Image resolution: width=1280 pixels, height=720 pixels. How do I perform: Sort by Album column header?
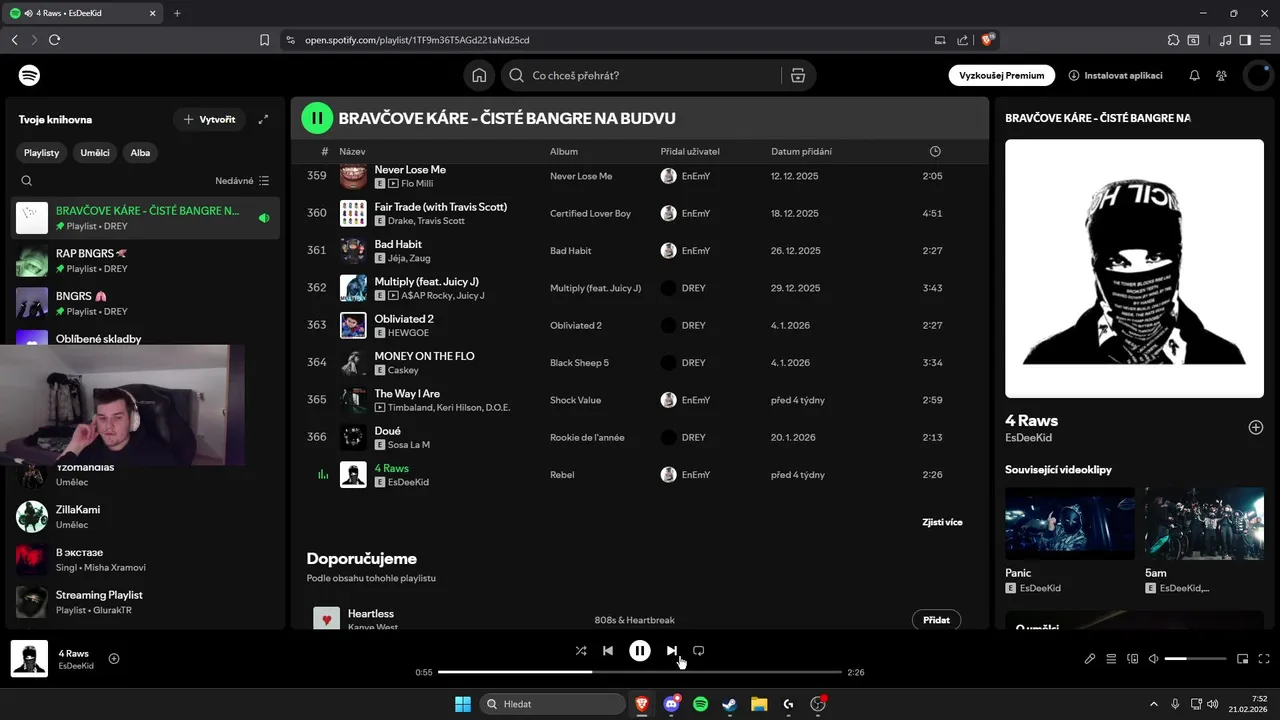point(564,151)
